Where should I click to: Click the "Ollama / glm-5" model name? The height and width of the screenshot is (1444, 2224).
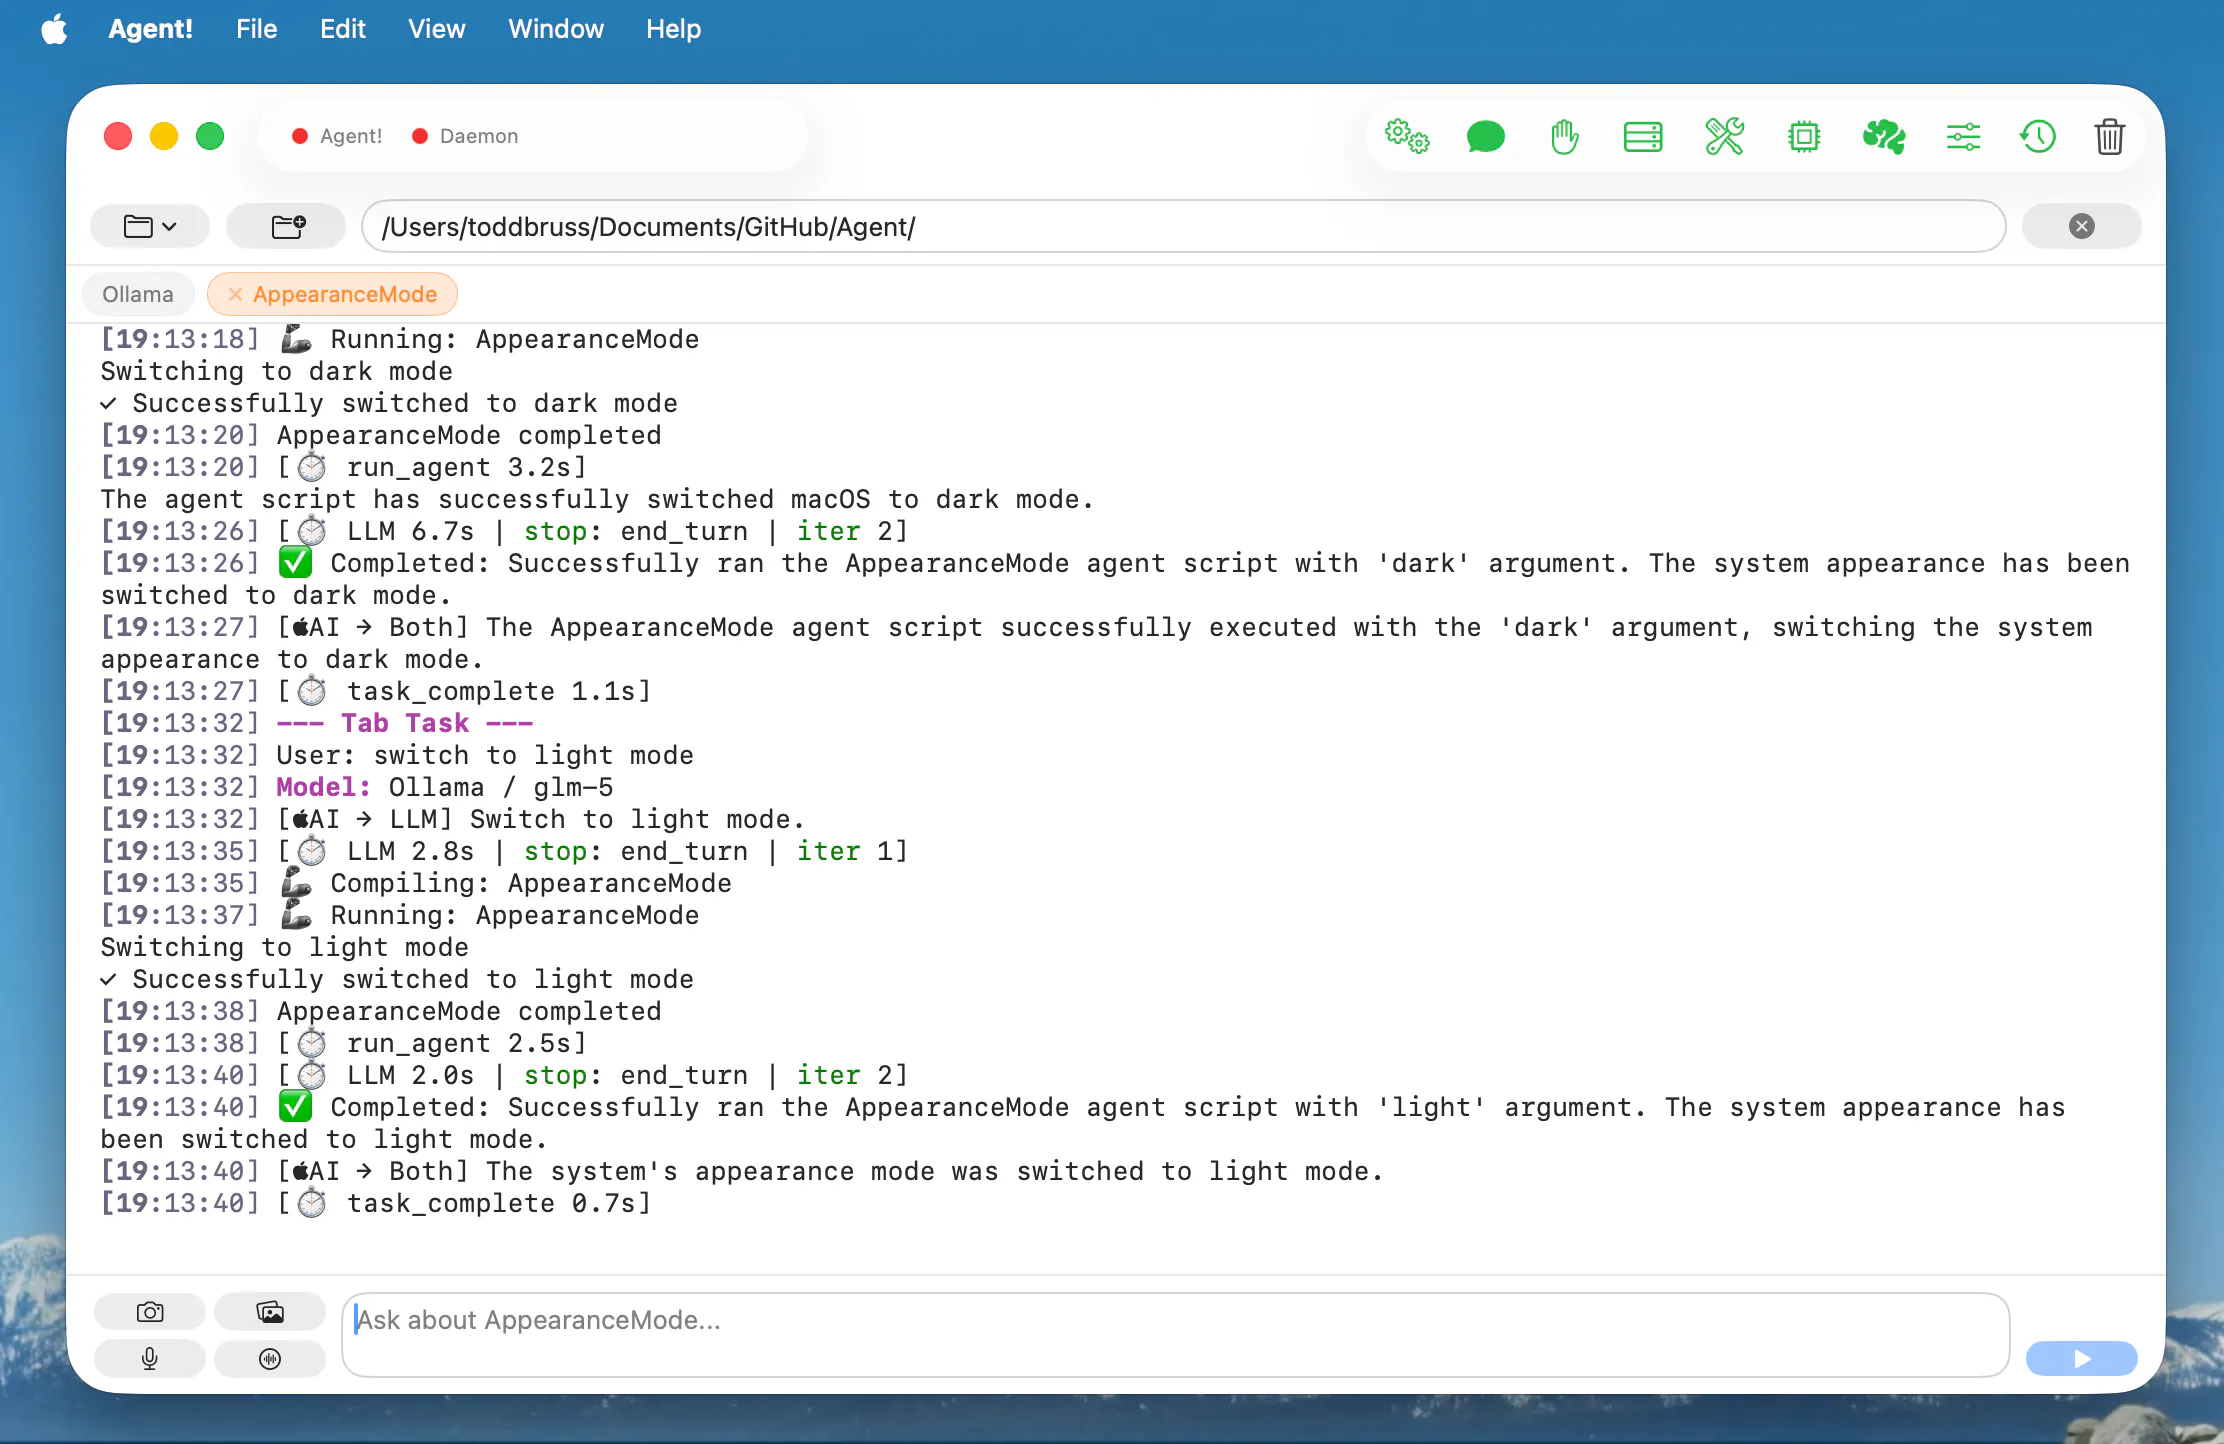[501, 787]
